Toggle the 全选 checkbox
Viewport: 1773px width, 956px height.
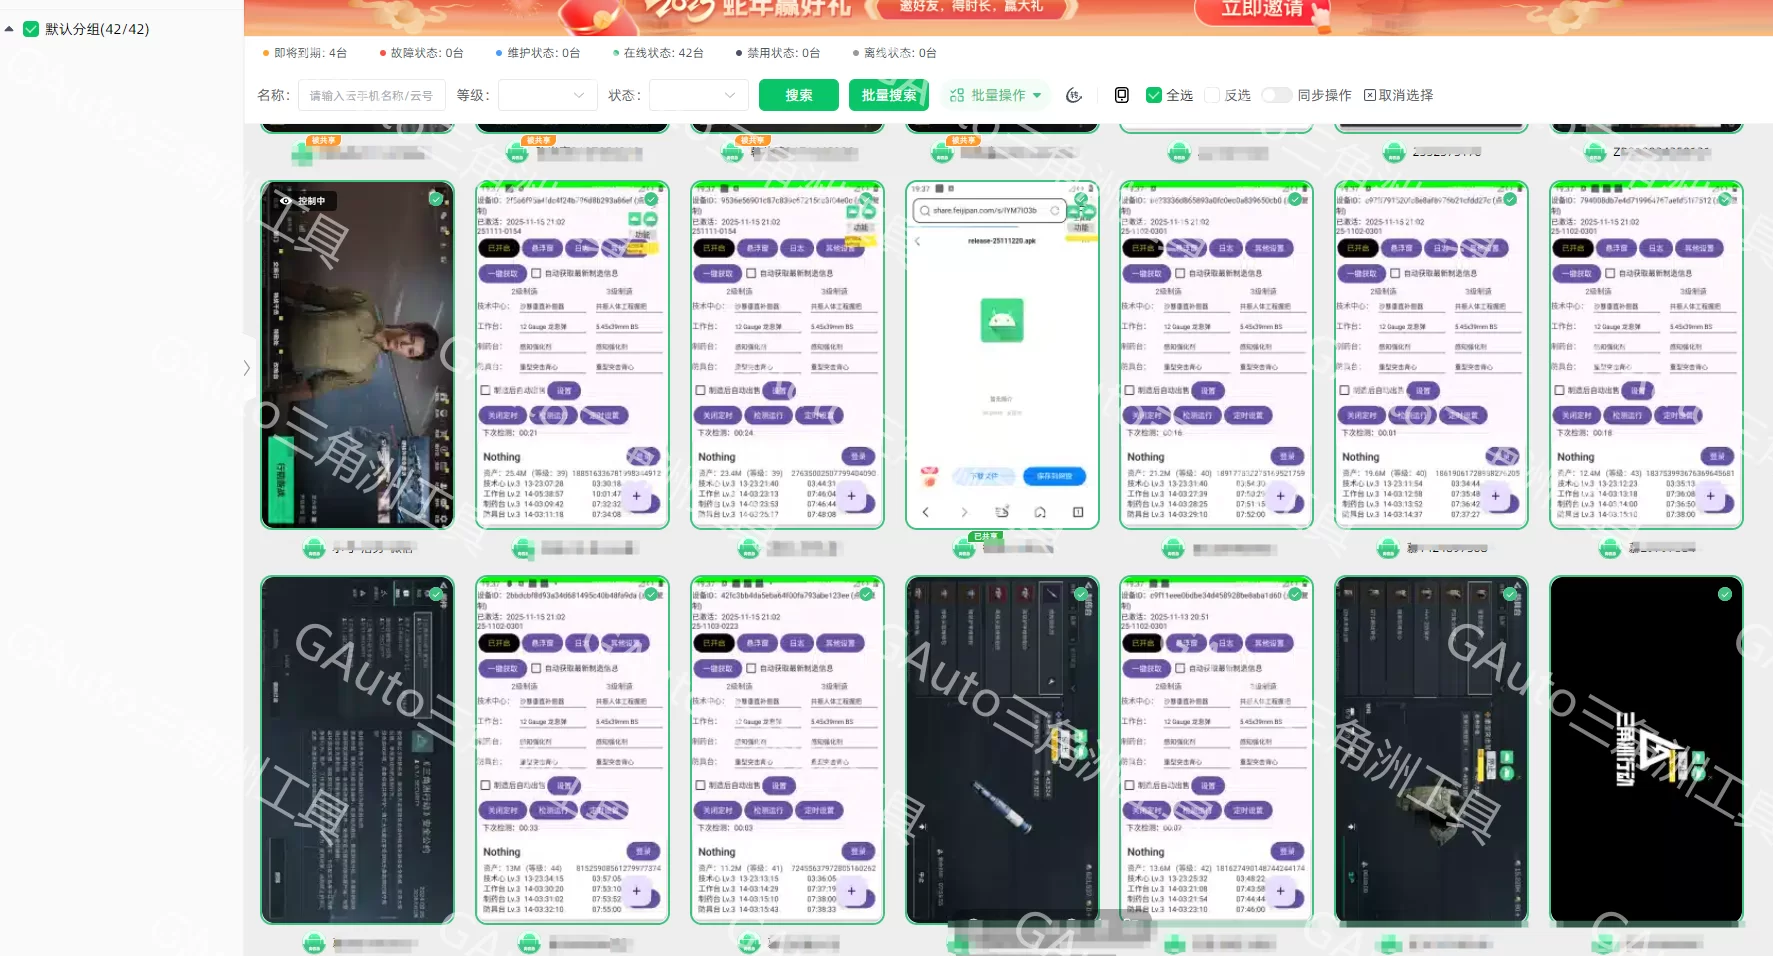point(1154,95)
